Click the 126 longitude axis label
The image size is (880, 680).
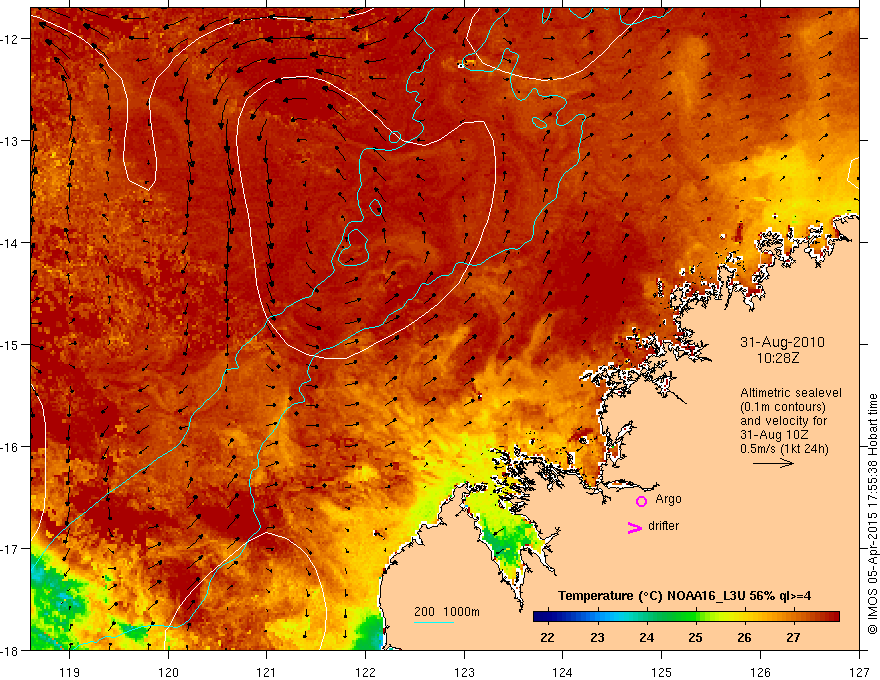click(x=760, y=672)
